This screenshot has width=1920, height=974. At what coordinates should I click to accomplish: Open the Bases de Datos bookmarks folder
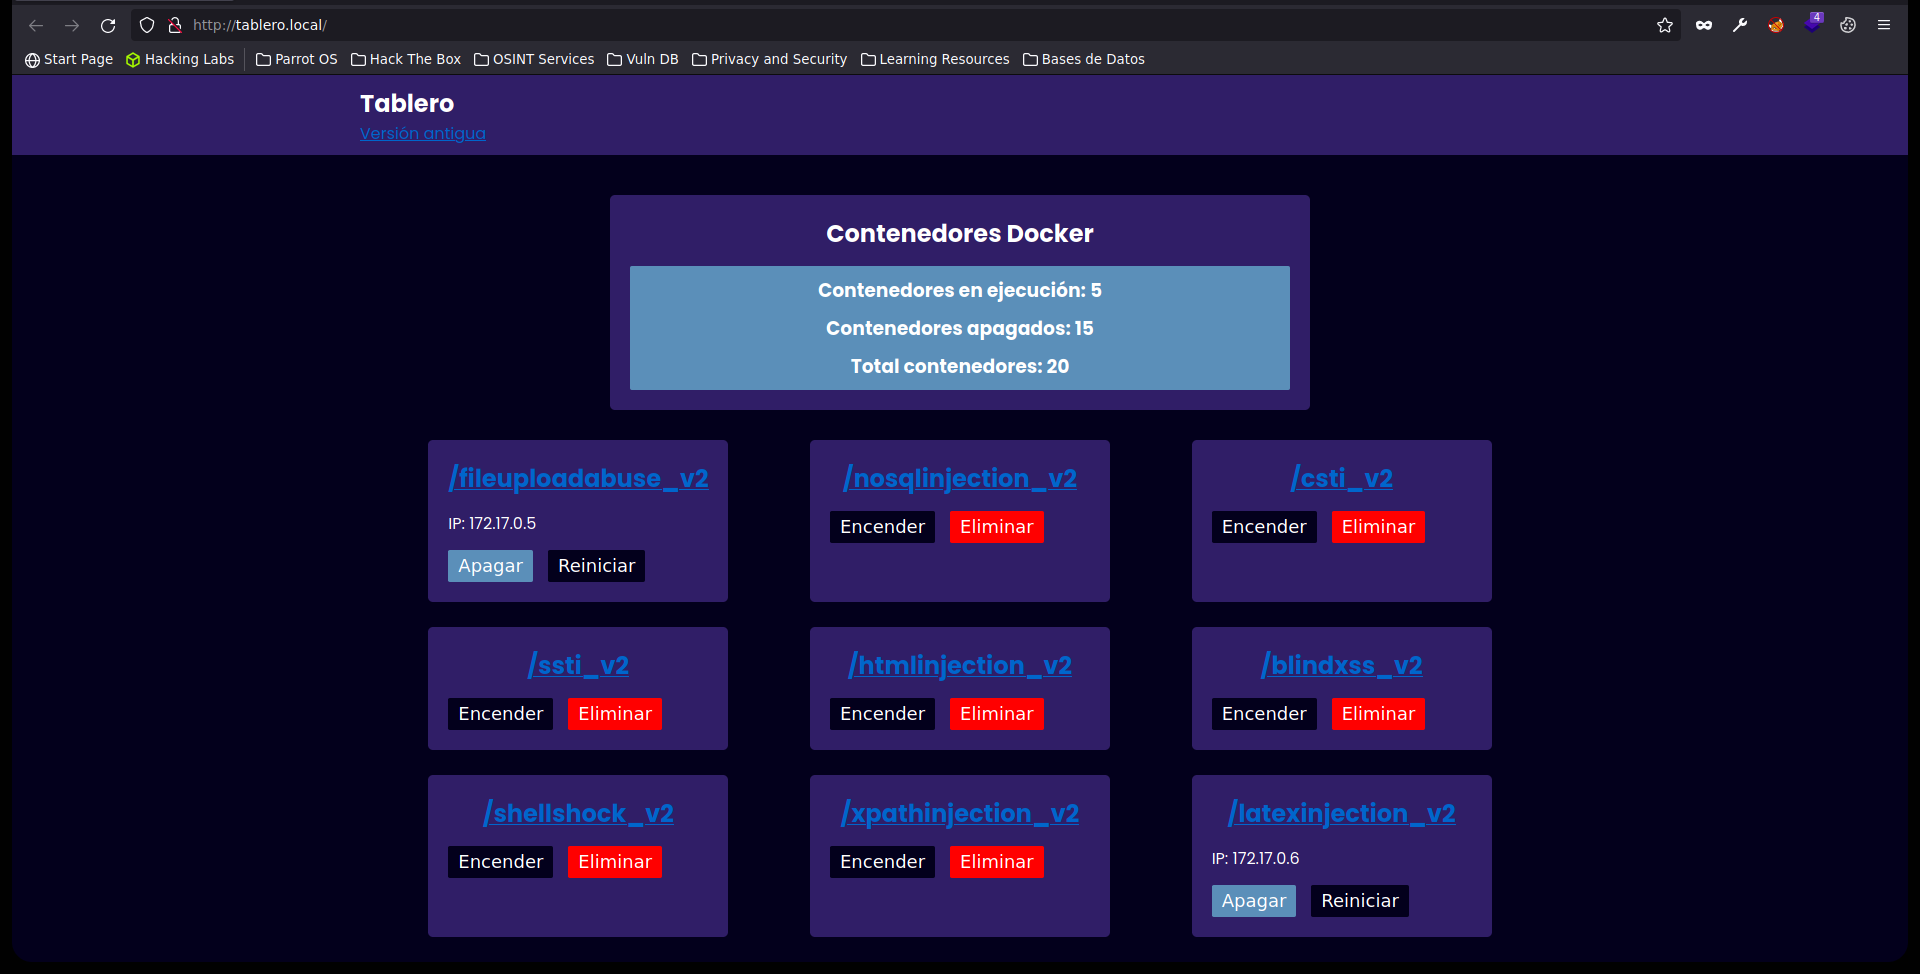click(x=1083, y=59)
